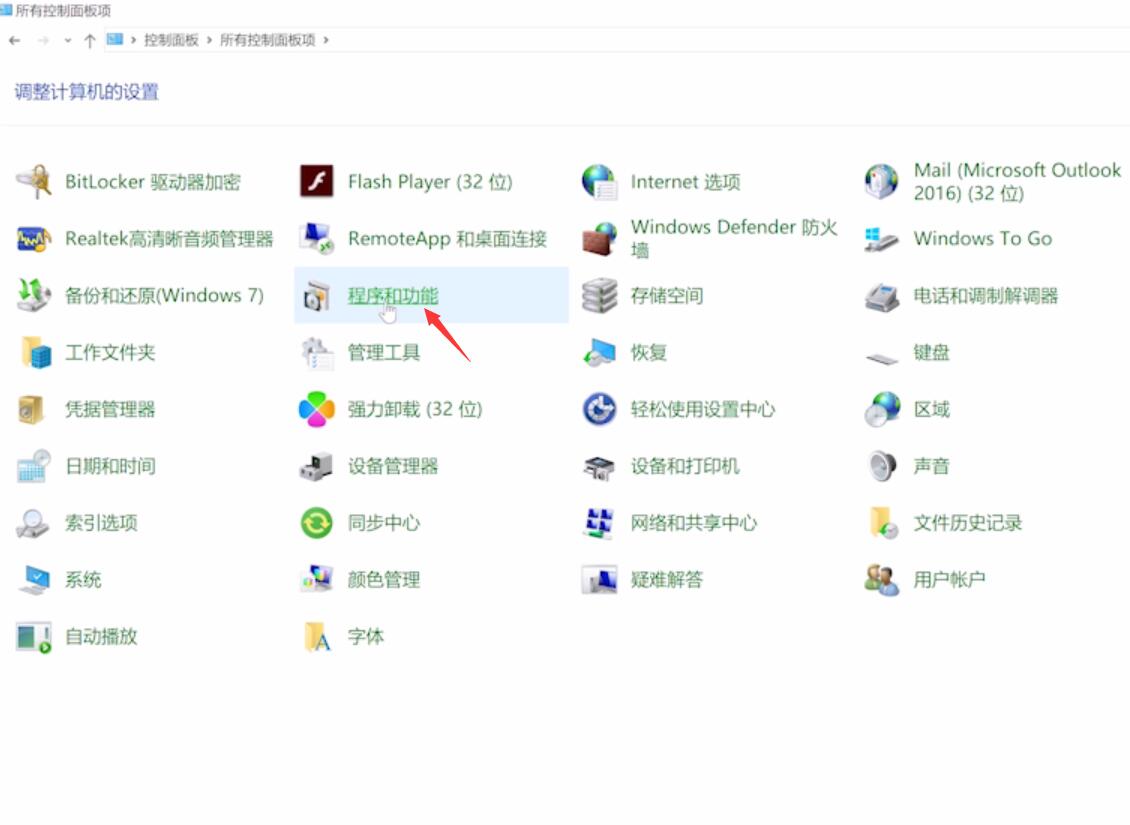Image resolution: width=1130 pixels, height=825 pixels.
Task: Click the 文件历史记录 folder icon
Action: (x=884, y=523)
